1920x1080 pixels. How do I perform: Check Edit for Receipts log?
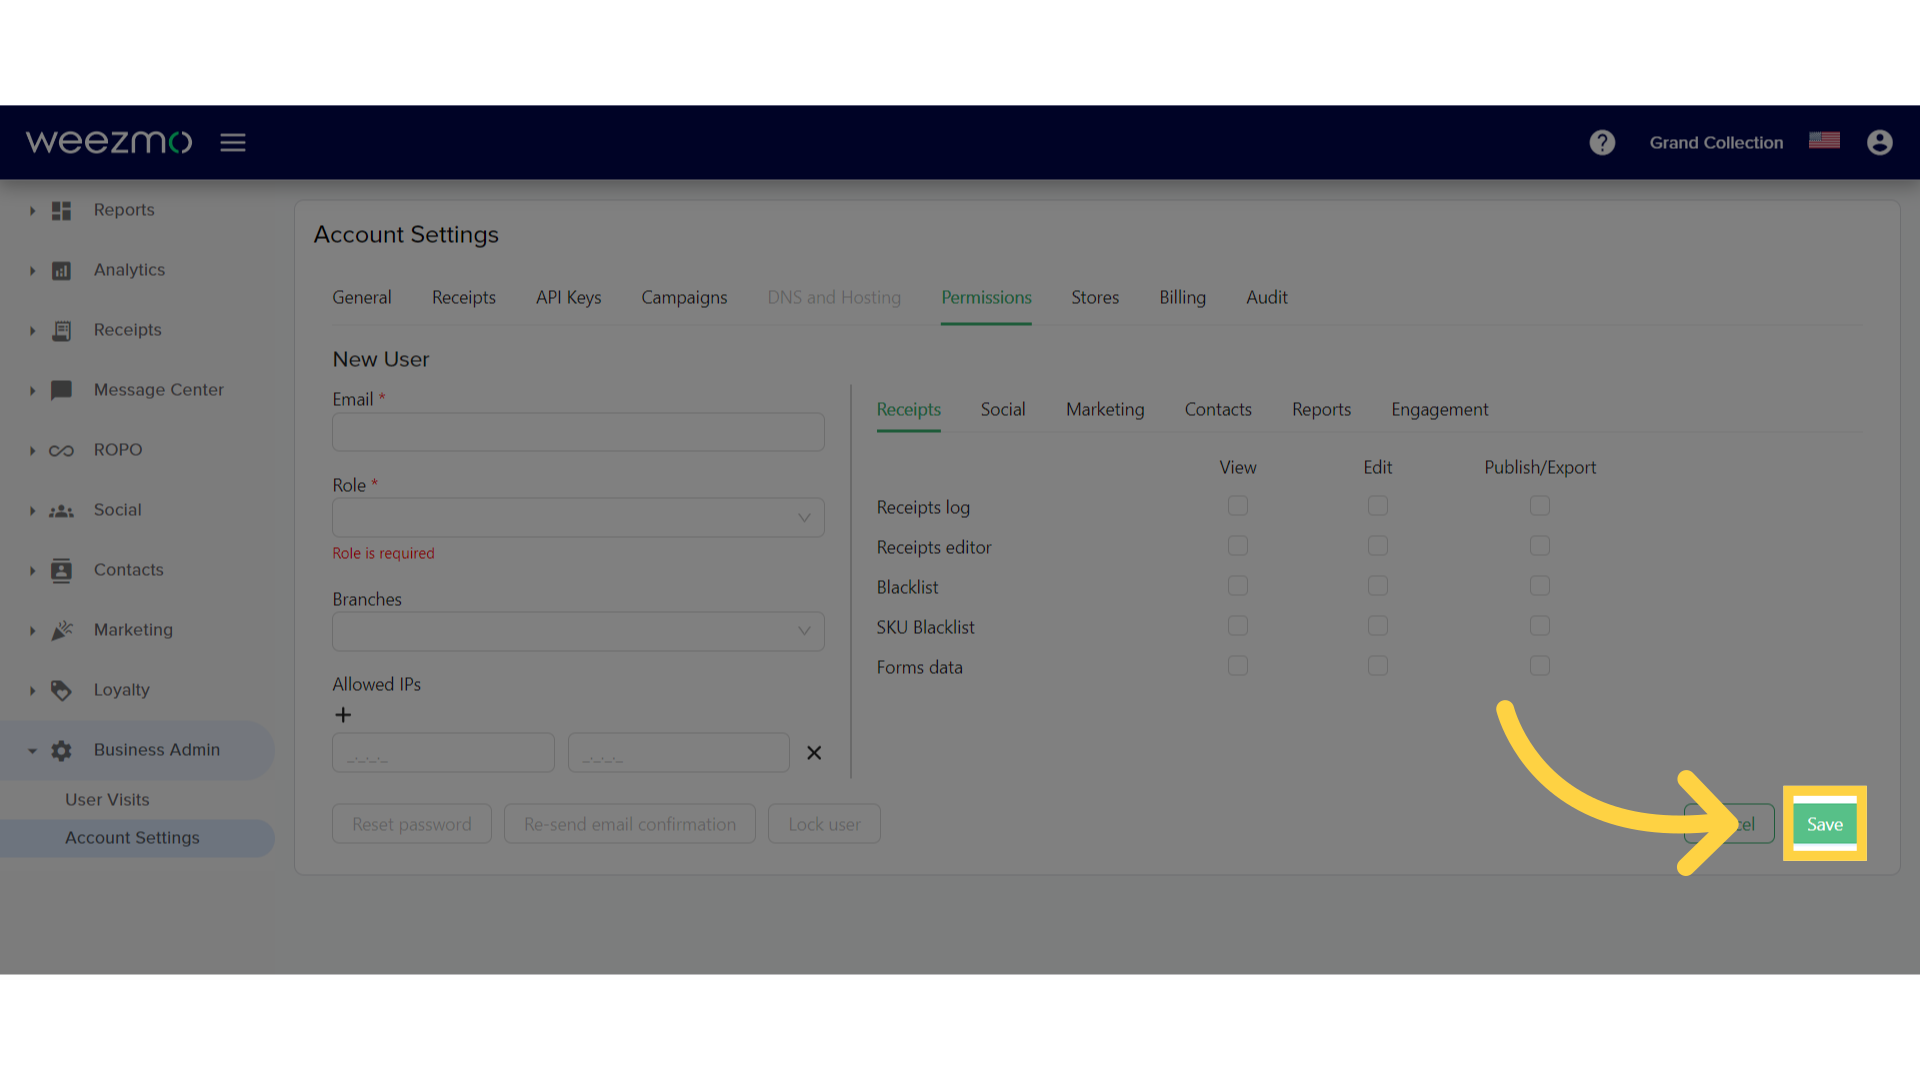pyautogui.click(x=1378, y=506)
